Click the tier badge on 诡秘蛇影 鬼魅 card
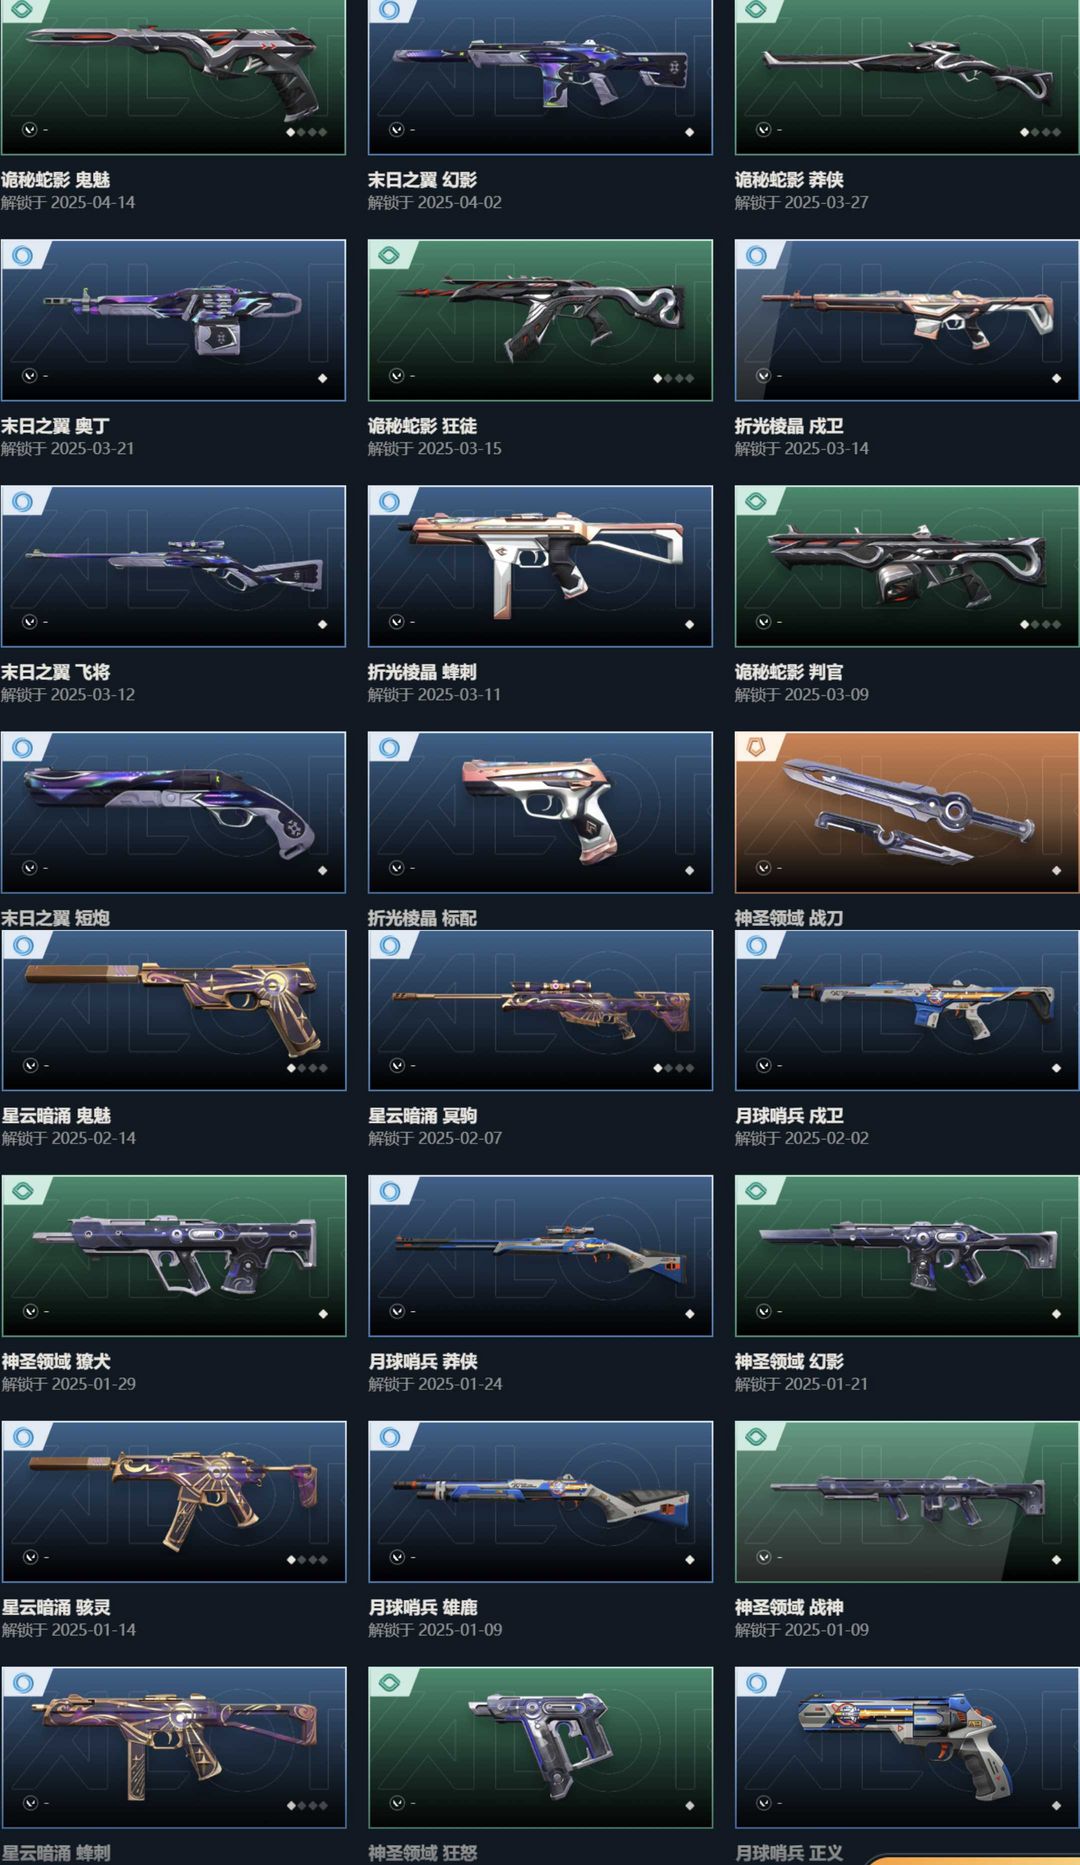Viewport: 1080px width, 1865px height. click(x=21, y=10)
